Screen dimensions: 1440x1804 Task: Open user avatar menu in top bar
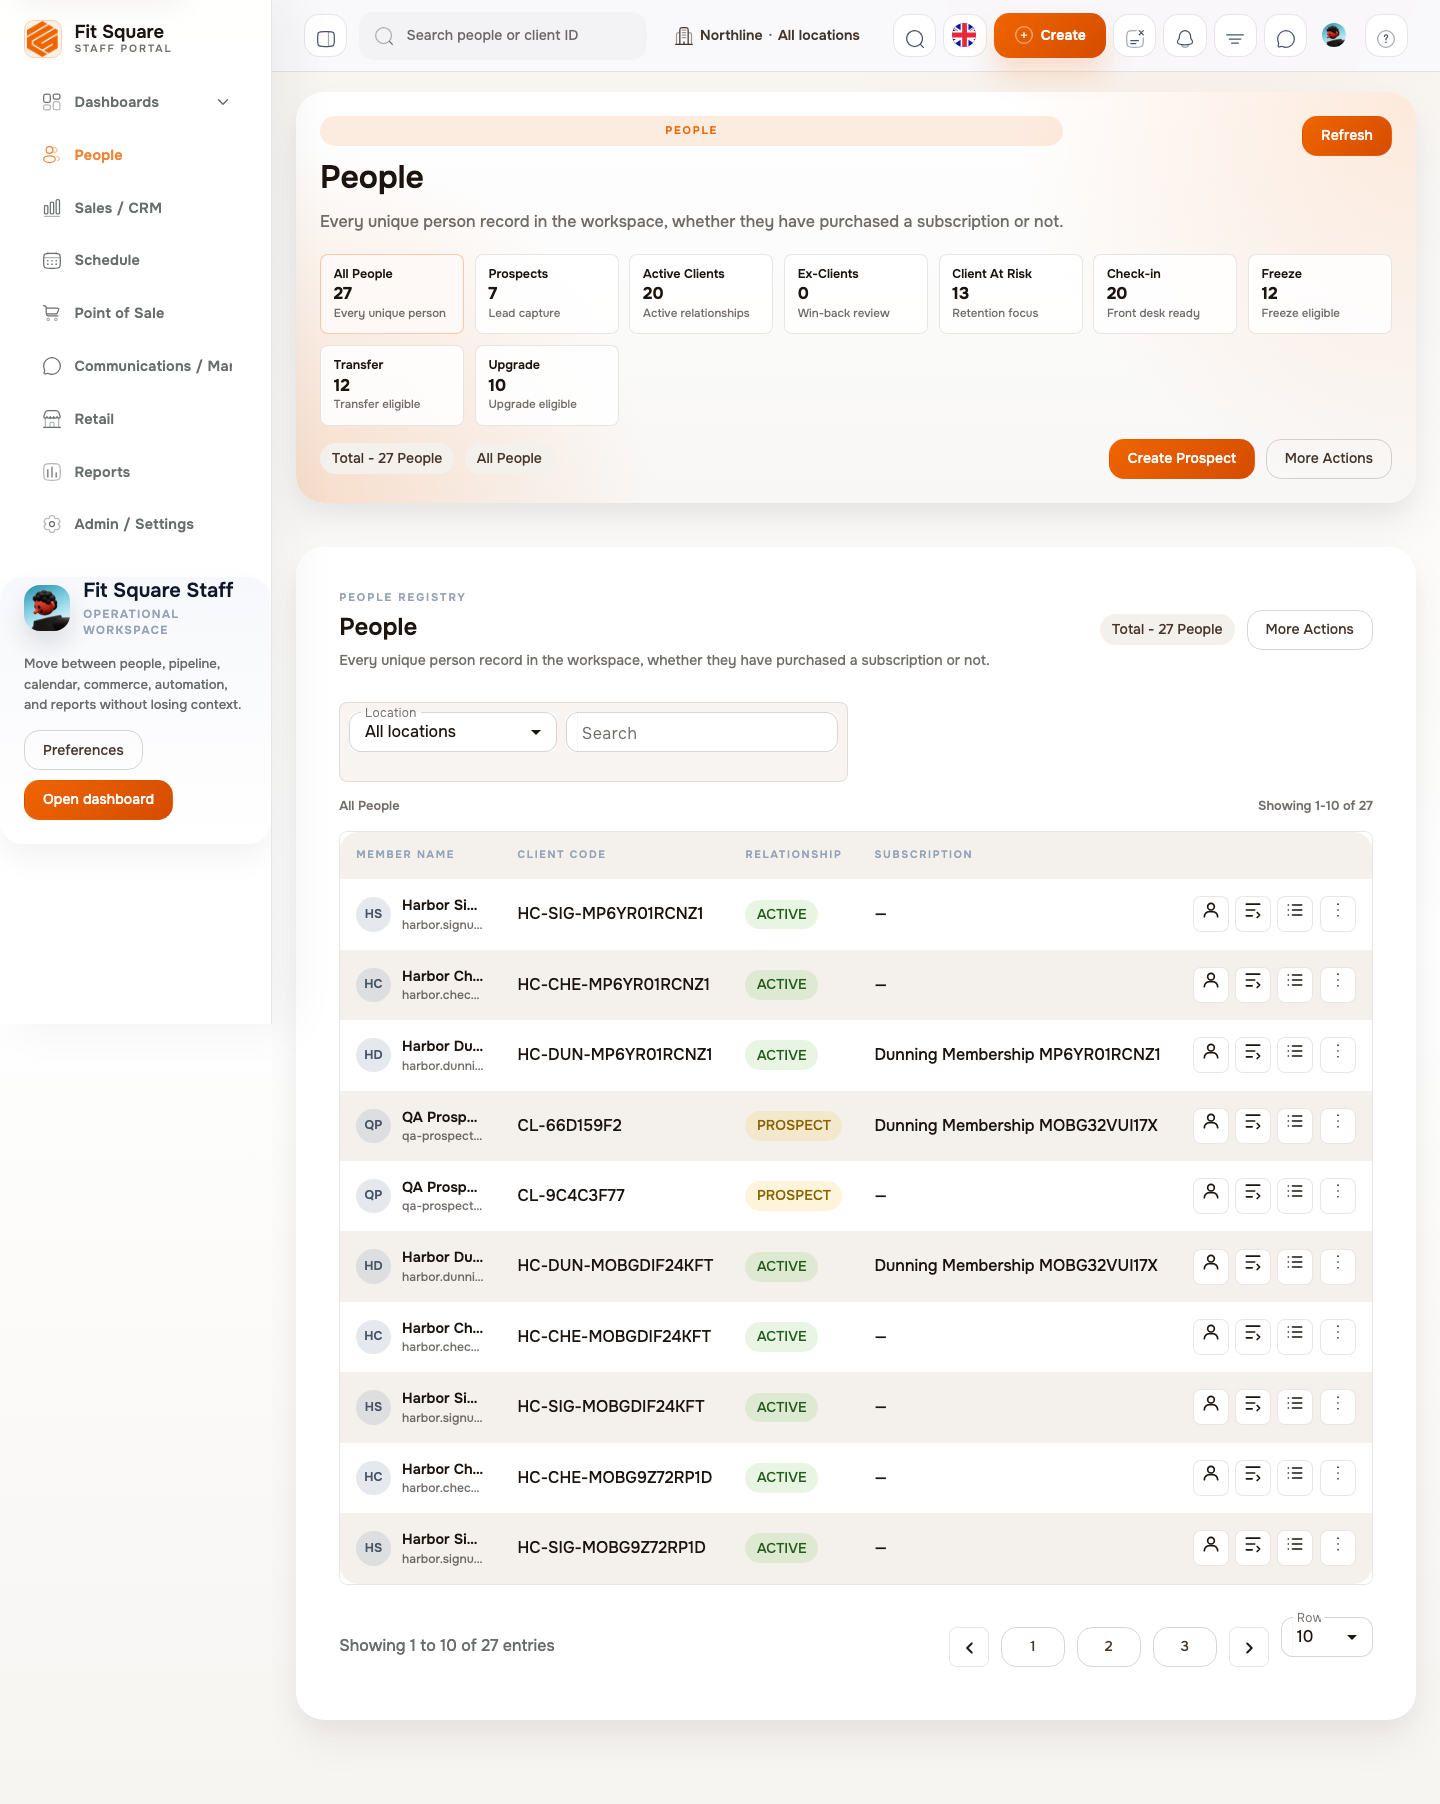tap(1334, 36)
